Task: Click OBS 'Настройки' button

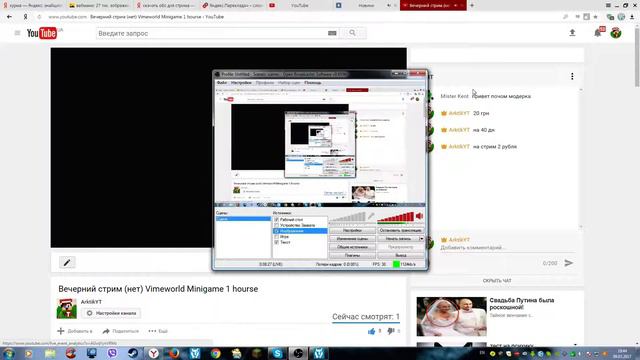Action: pos(352,231)
